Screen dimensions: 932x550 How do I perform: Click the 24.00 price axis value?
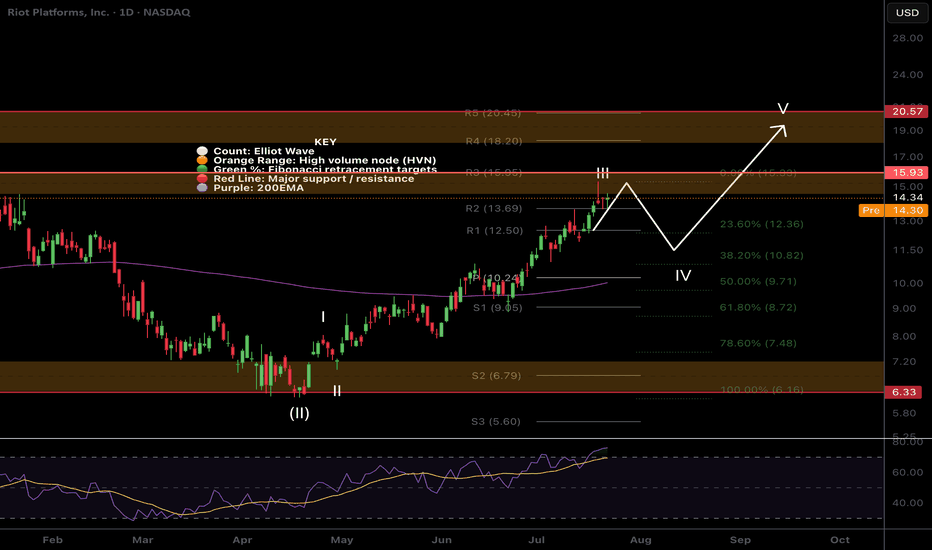(908, 75)
